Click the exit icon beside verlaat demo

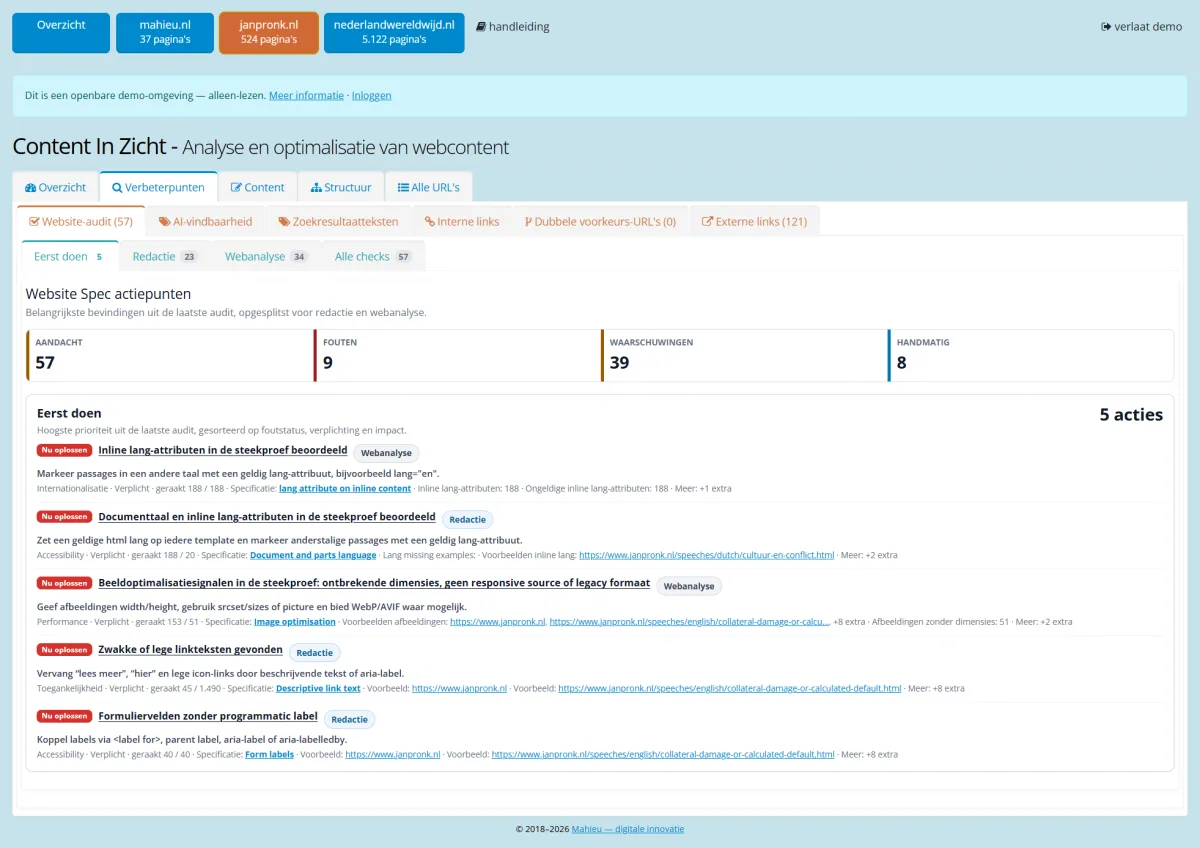click(1106, 27)
